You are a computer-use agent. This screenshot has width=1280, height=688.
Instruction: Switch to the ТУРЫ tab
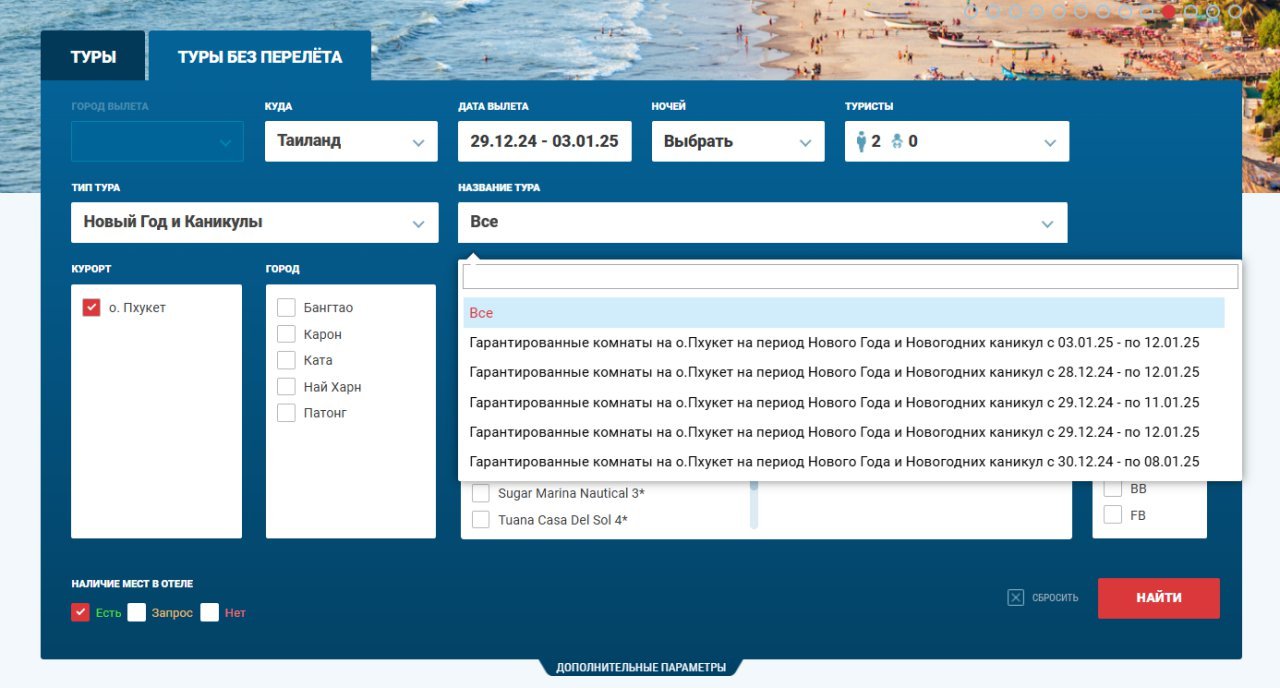click(x=93, y=57)
